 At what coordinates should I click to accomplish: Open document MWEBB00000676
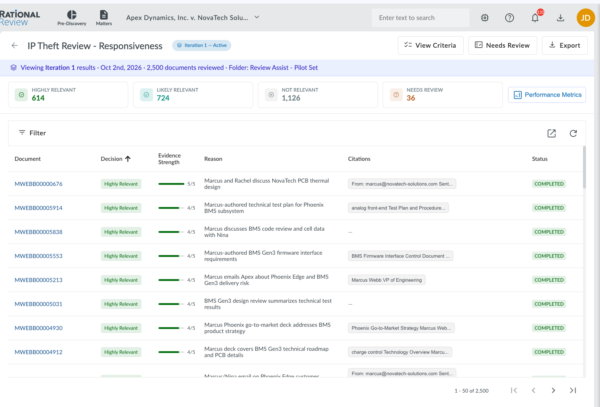(38, 184)
